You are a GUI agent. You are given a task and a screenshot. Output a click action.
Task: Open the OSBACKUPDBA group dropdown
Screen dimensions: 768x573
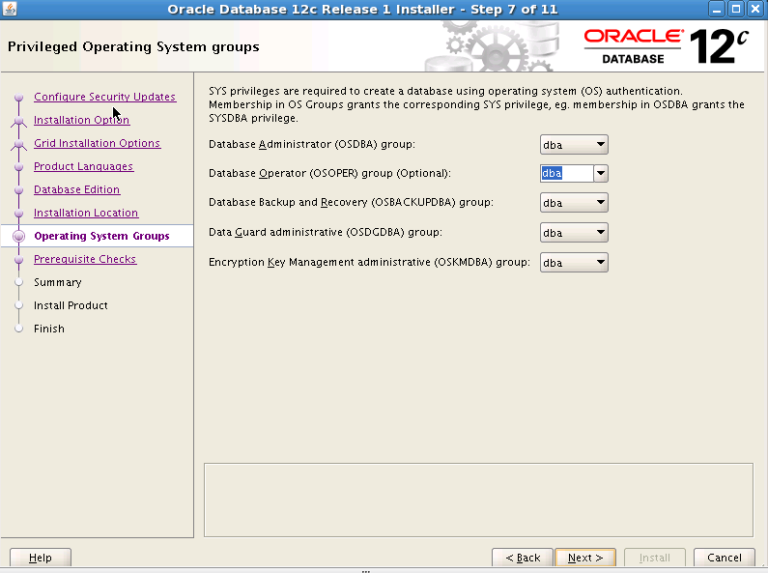point(574,203)
